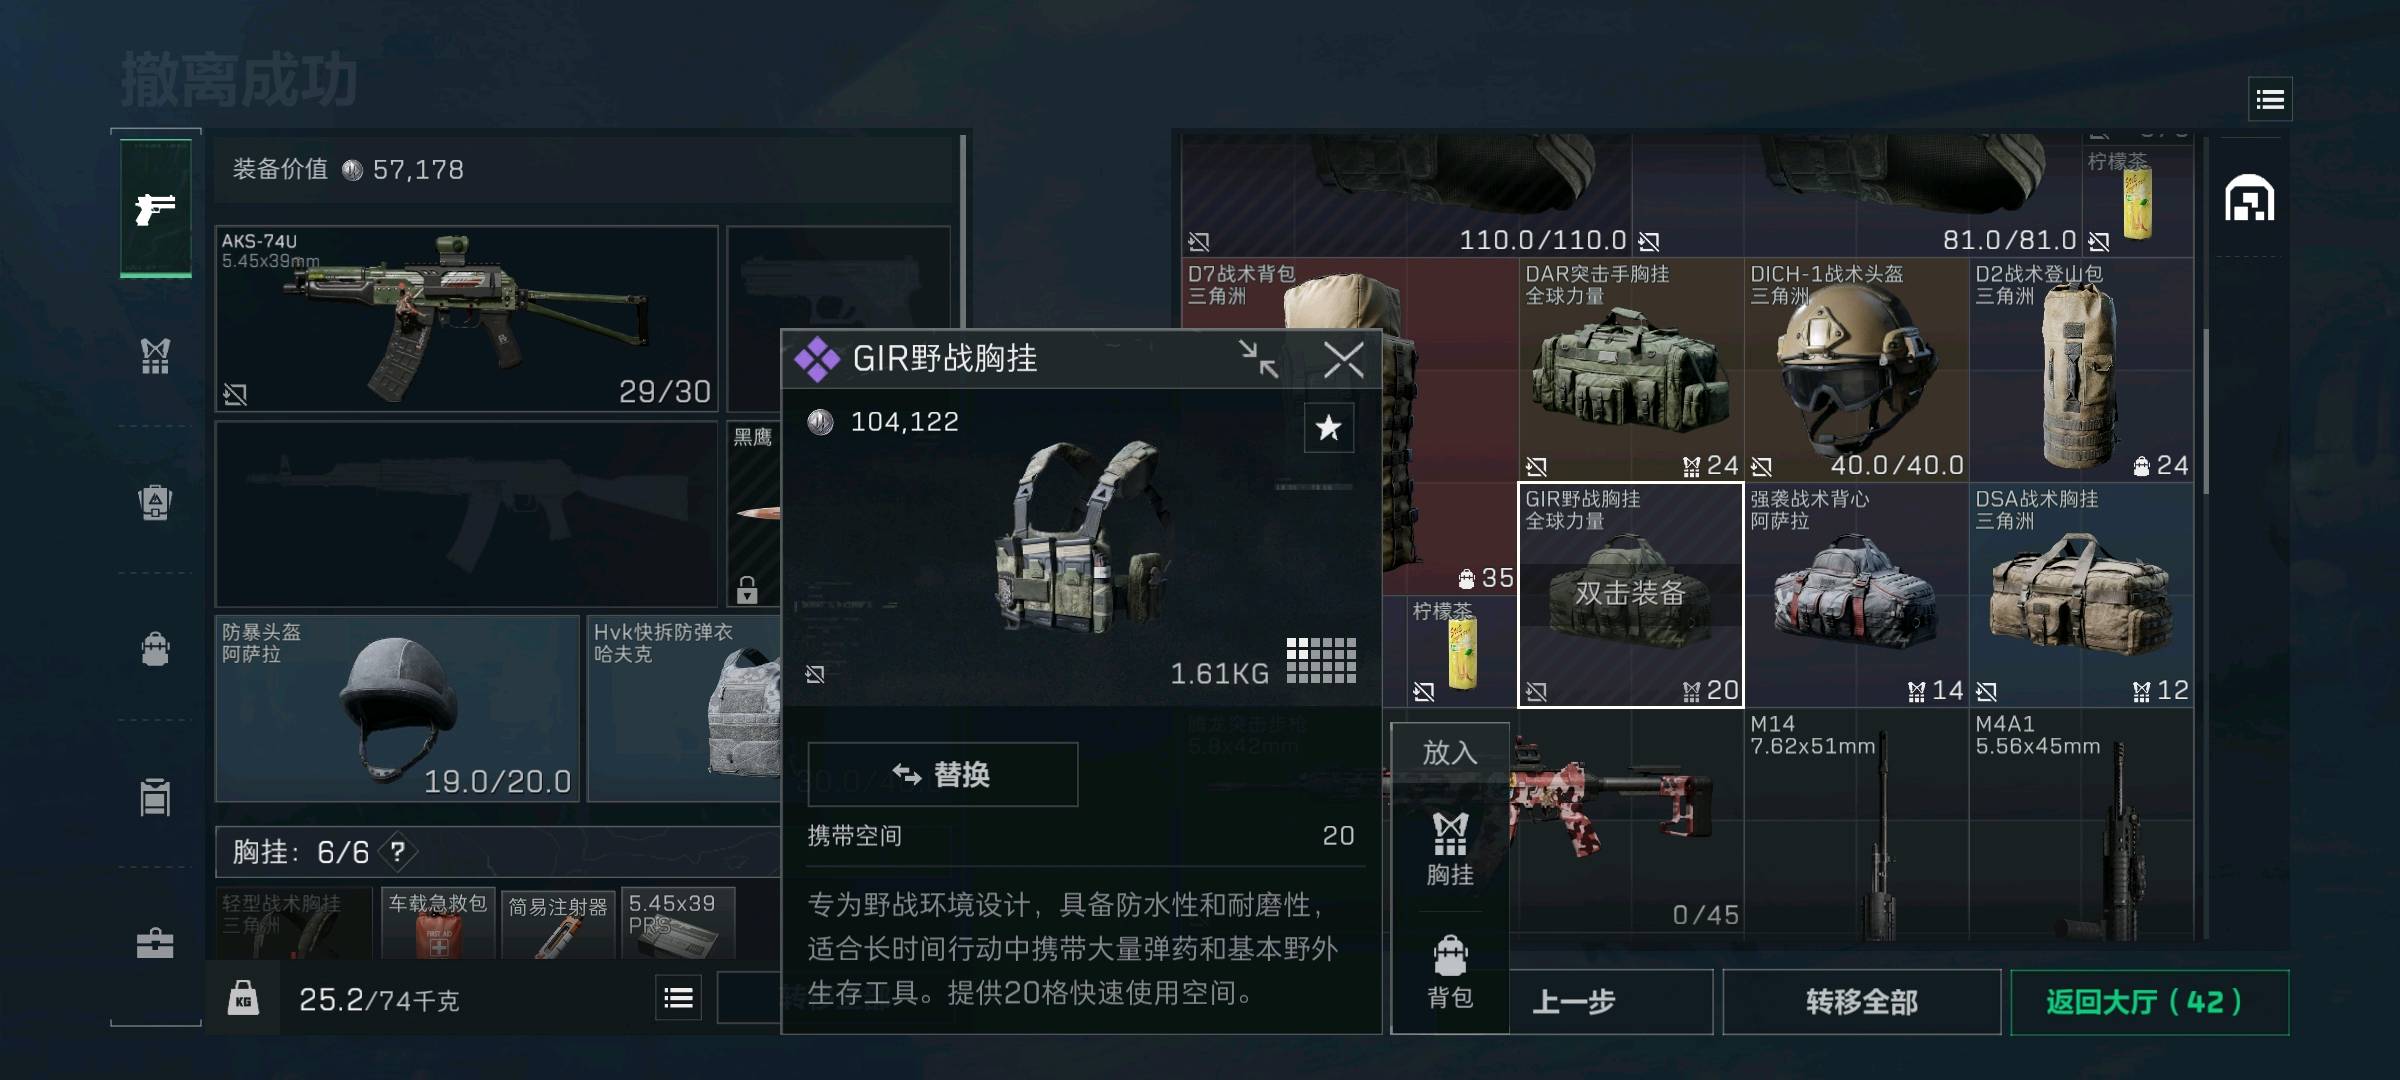Click the stash panel vertical scrollbar
Viewport: 2400px width, 1080px height.
pos(2204,410)
